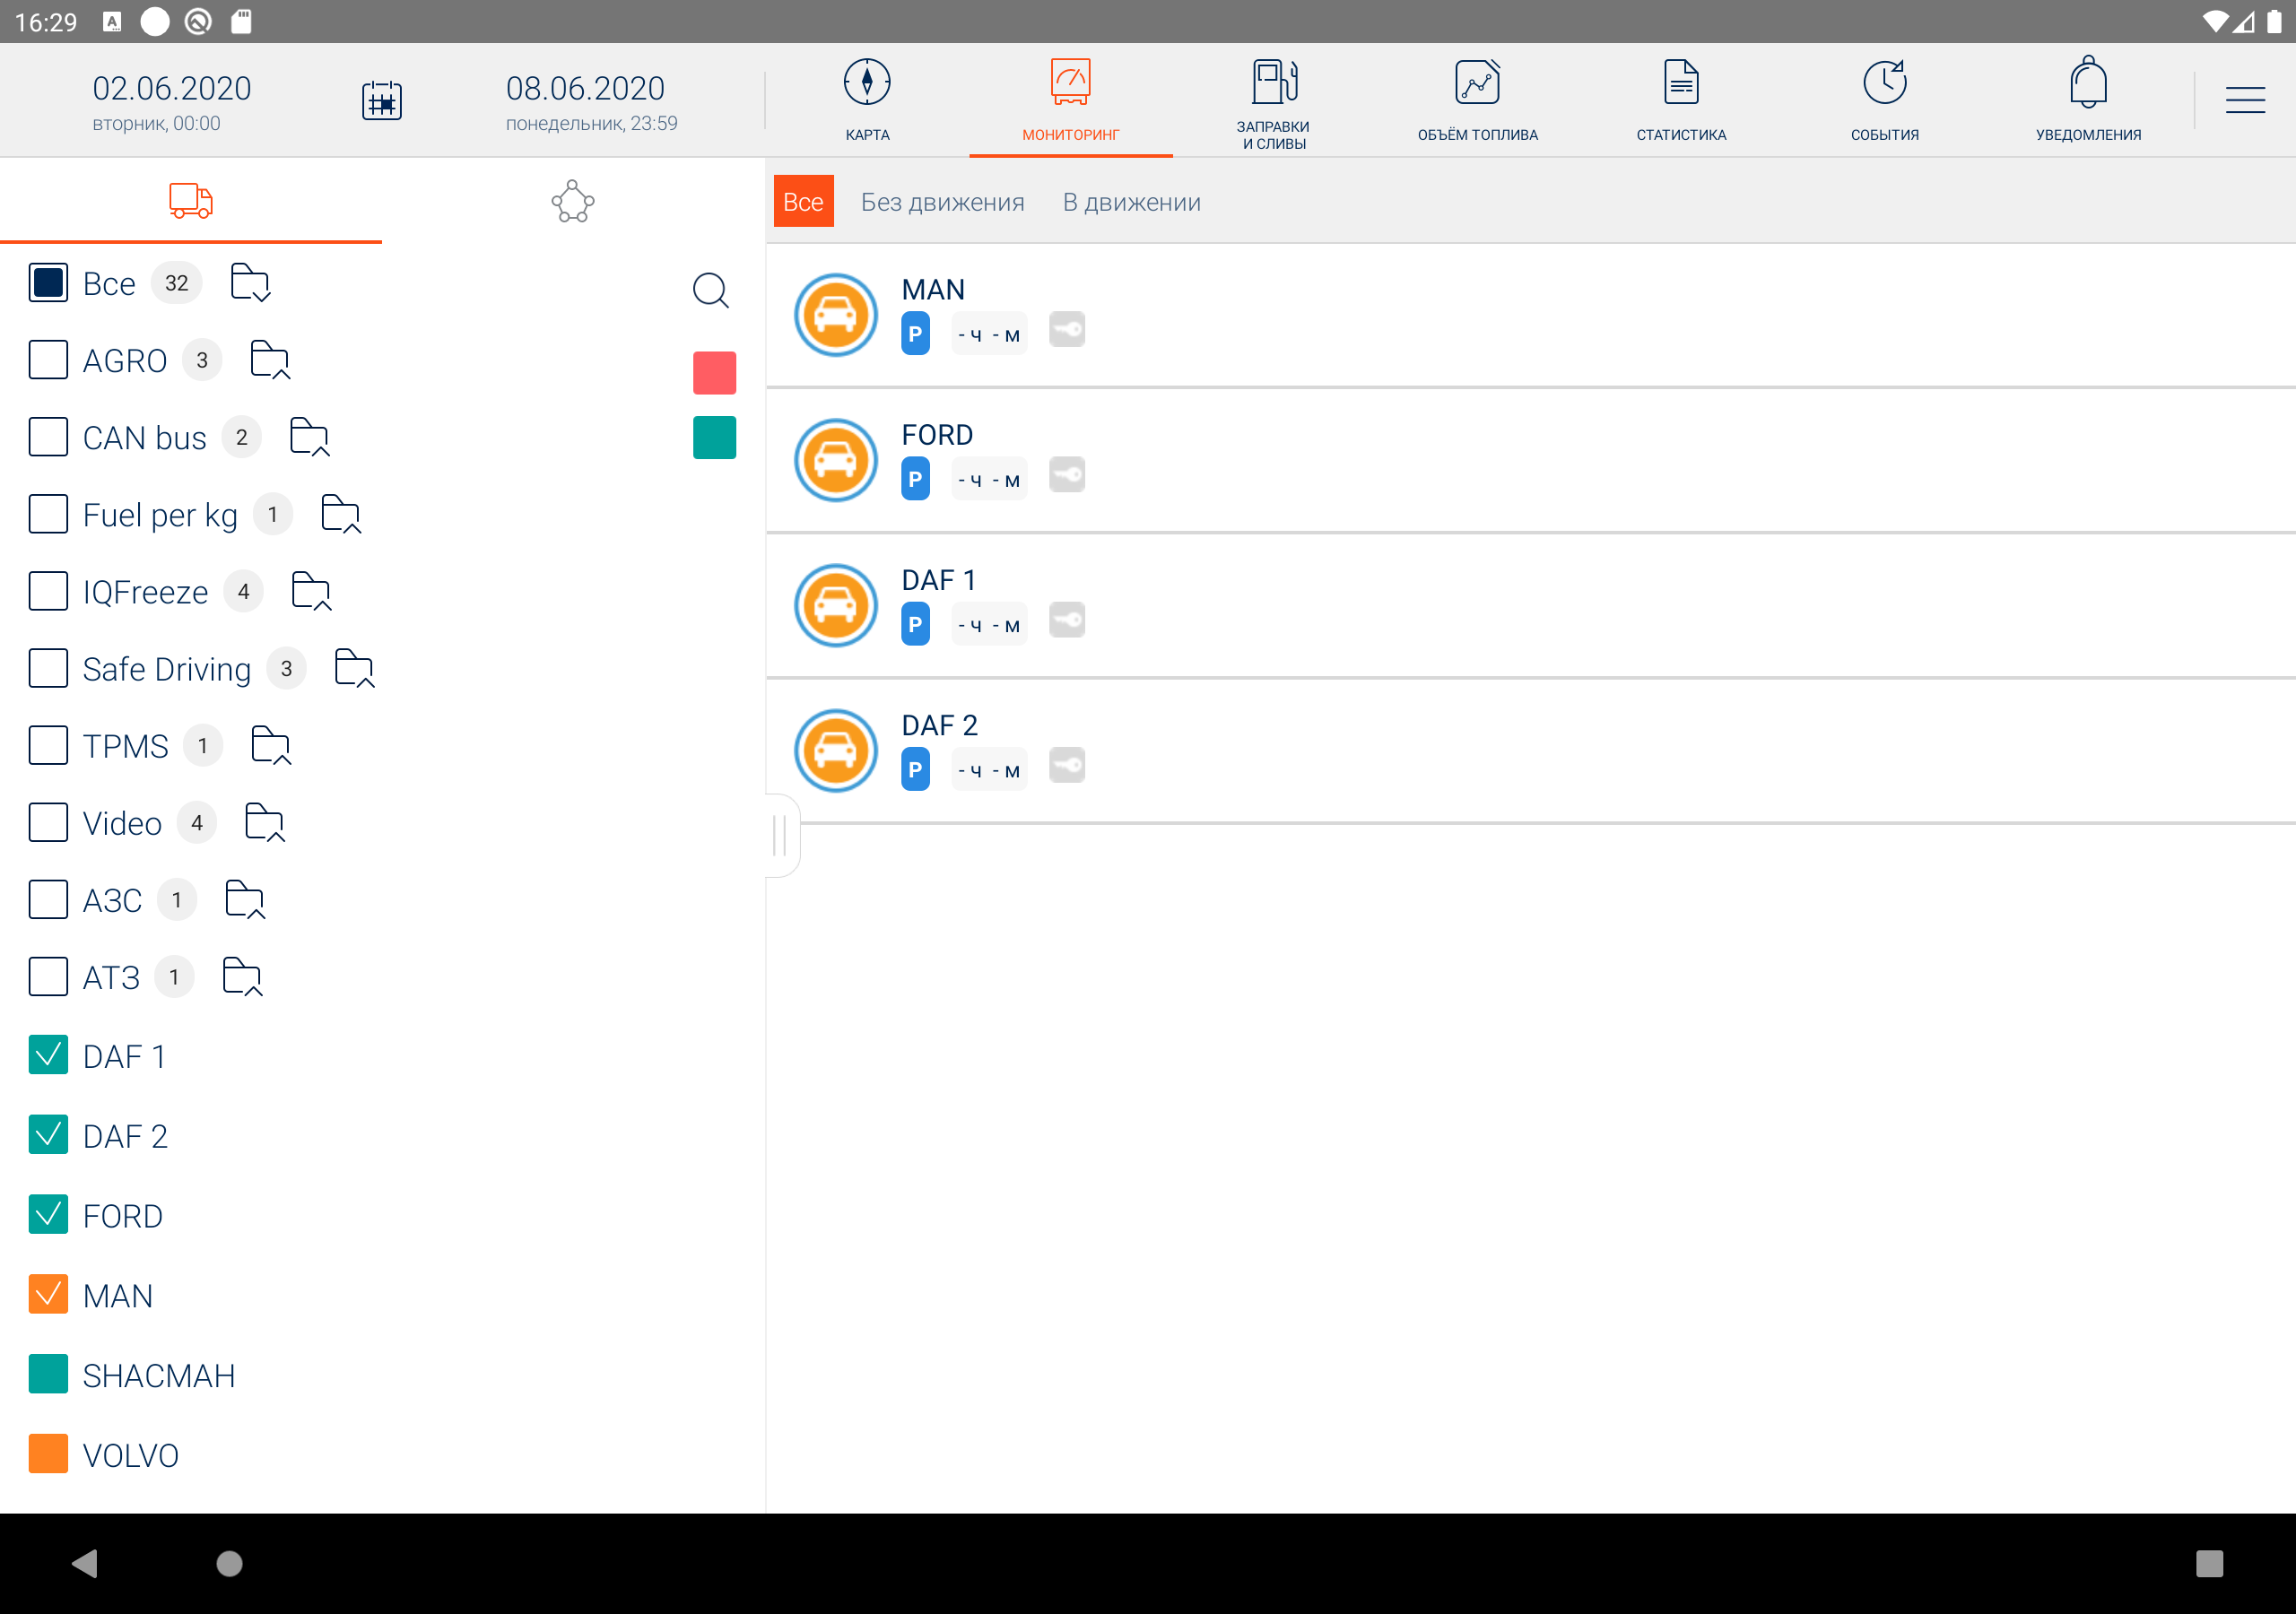Click the DAF 2 parking P badge
The image size is (2296, 1614).
[x=915, y=769]
